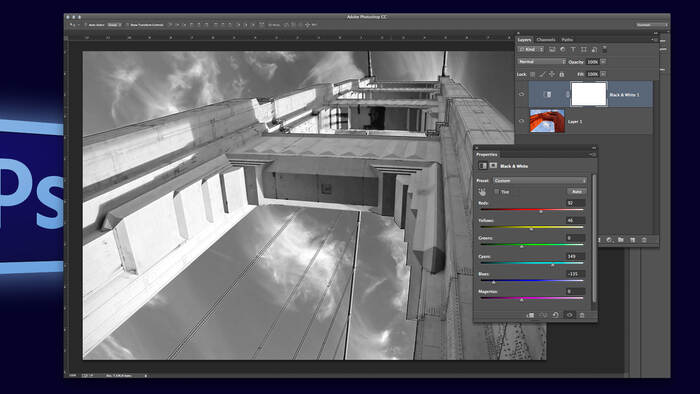Click the Greens slider track
The height and width of the screenshot is (394, 700).
pos(531,245)
